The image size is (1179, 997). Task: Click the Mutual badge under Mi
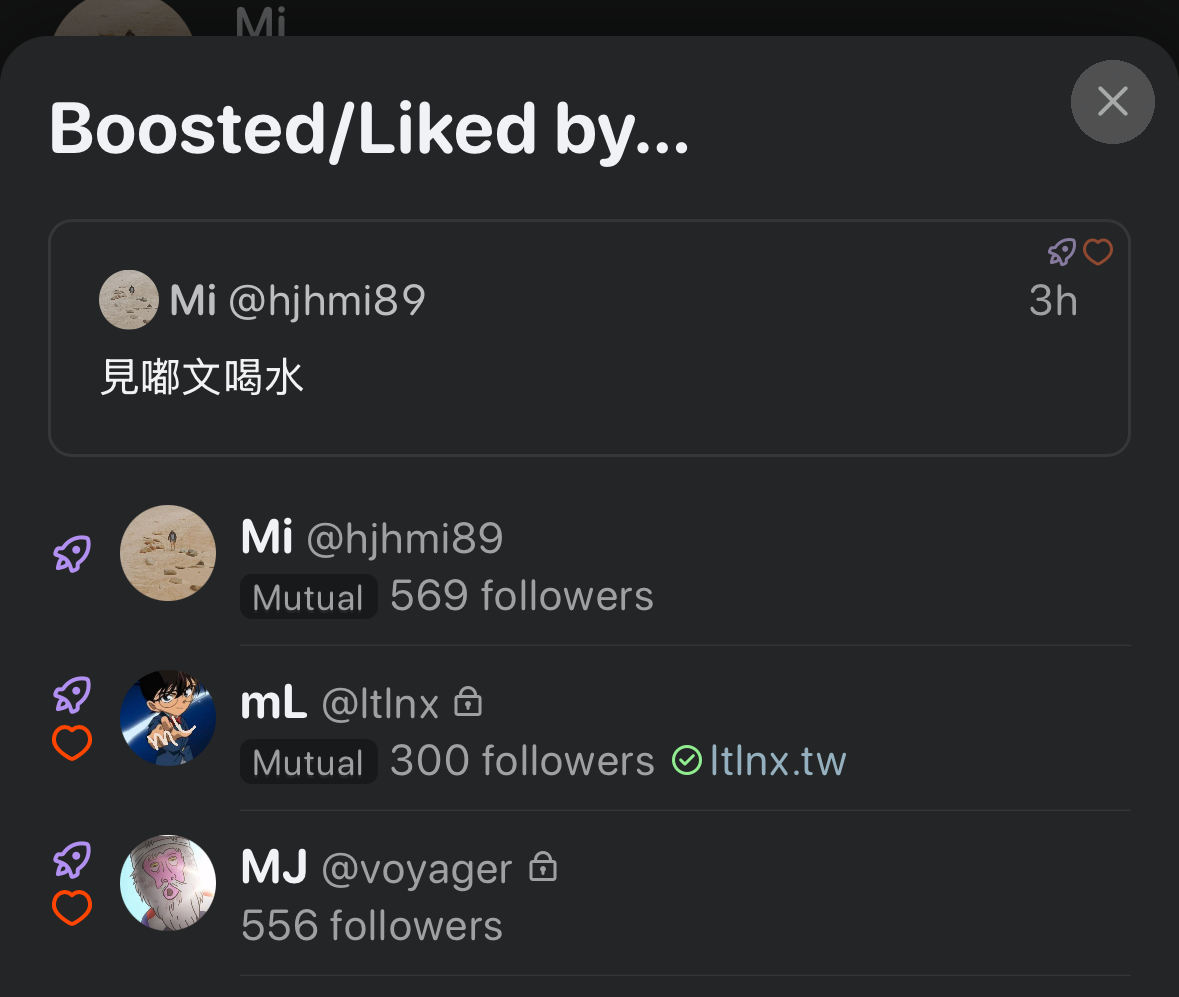tap(308, 597)
